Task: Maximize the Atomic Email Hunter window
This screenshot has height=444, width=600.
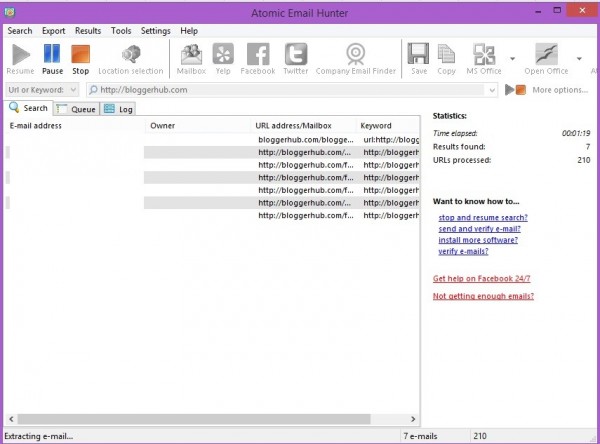Action: (x=557, y=11)
